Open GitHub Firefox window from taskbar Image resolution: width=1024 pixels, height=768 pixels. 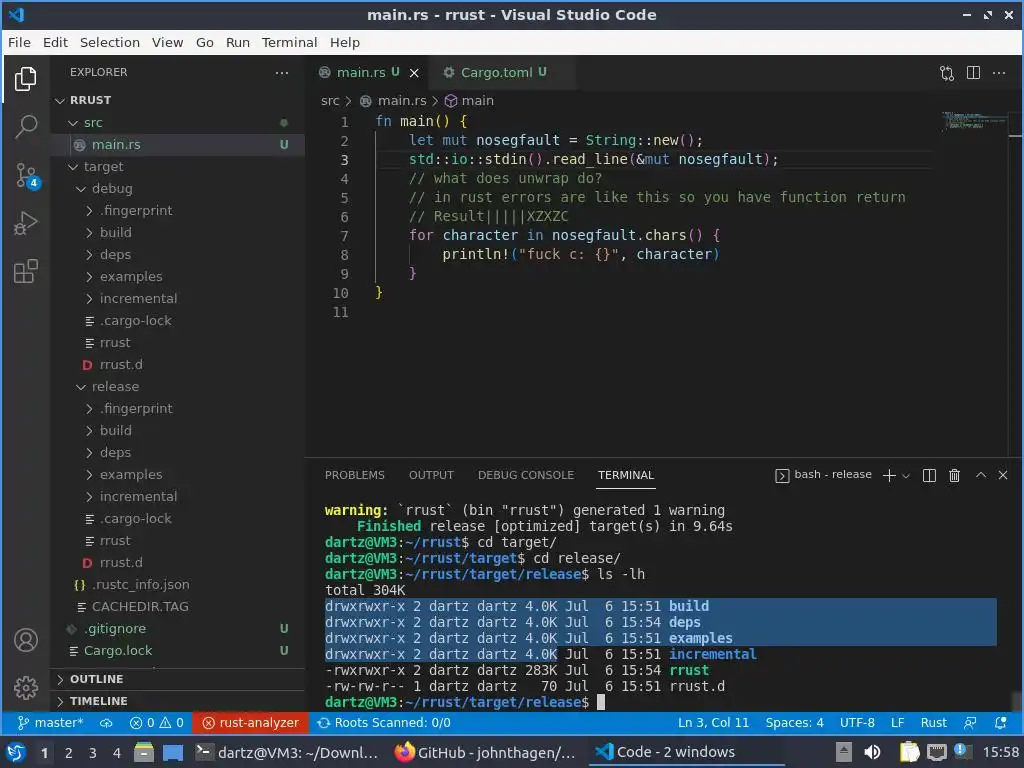(486, 753)
